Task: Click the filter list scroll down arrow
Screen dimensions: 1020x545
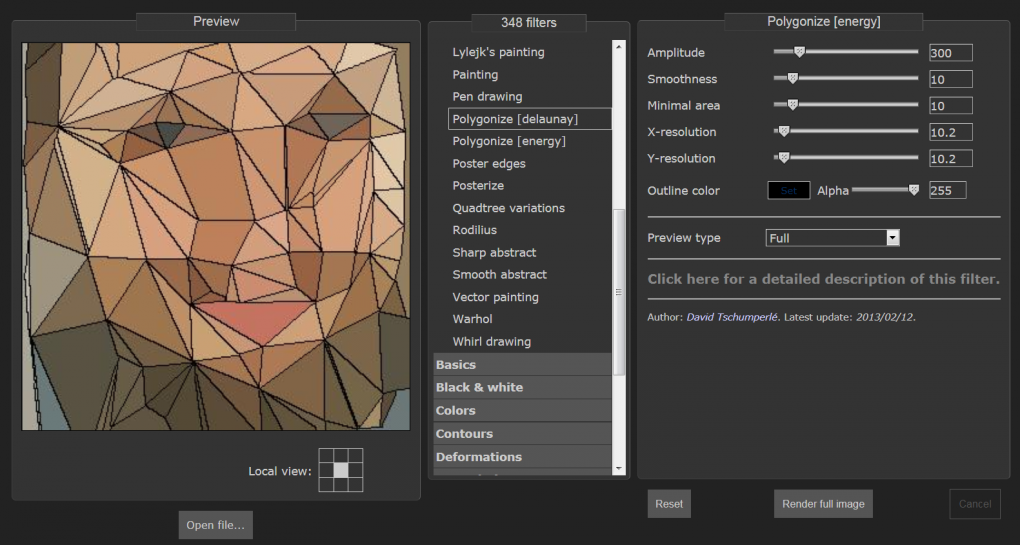Action: [619, 468]
